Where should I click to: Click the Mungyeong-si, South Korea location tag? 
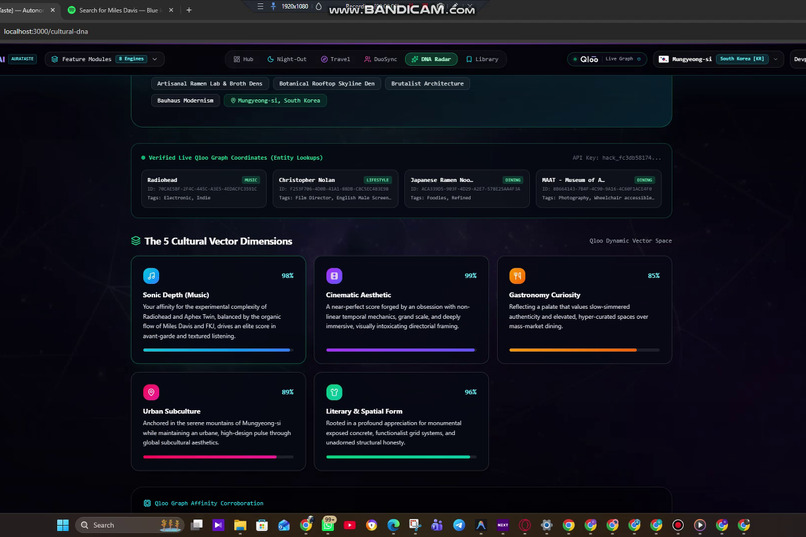(x=275, y=100)
